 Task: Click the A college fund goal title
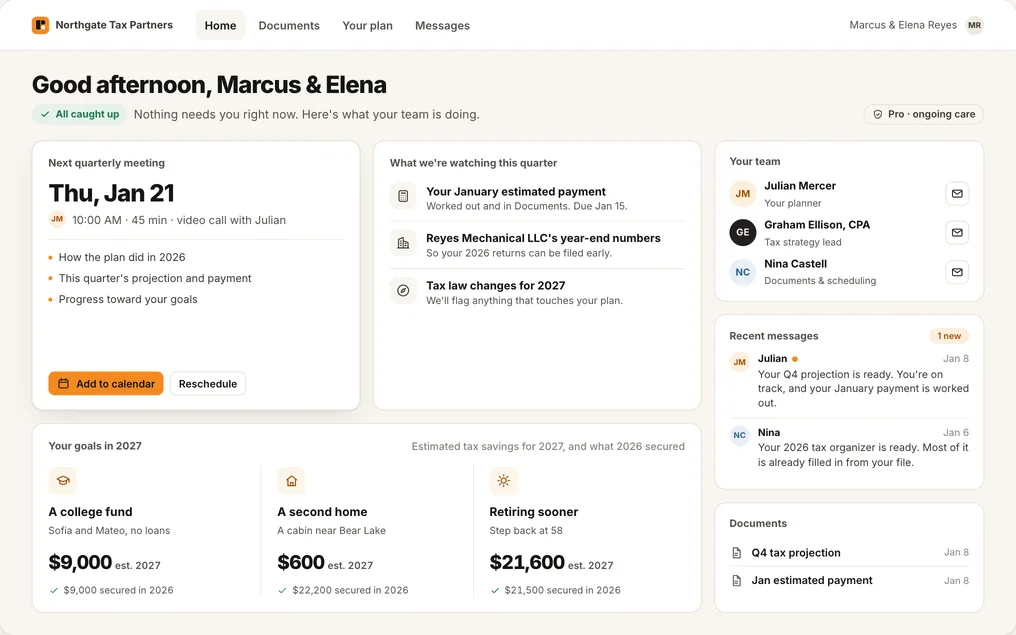90,512
